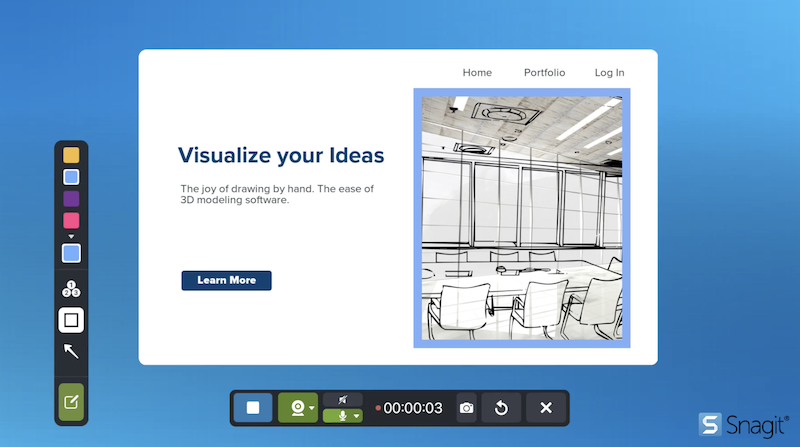The height and width of the screenshot is (447, 800).
Task: Open the webcam options dropdown arrow
Action: click(x=312, y=408)
